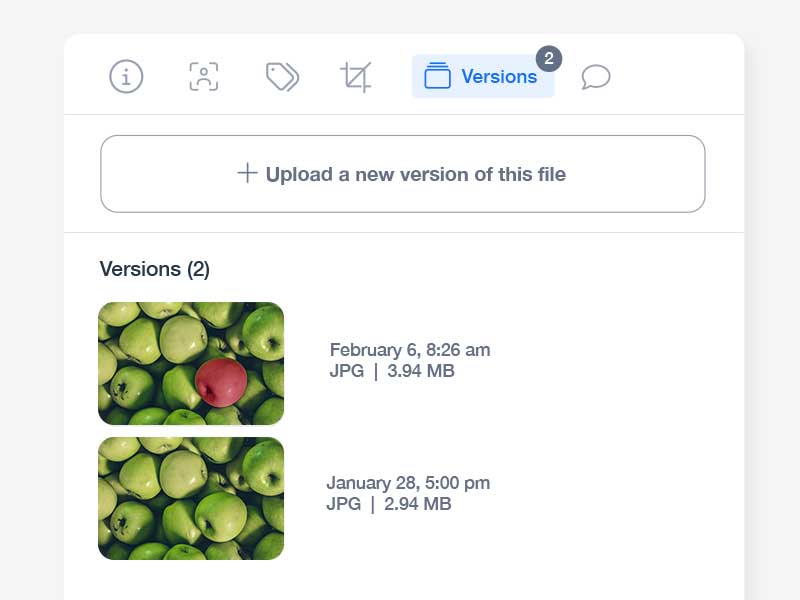Viewport: 800px width, 600px height.
Task: Click the "February 6, 8:26 am" date
Action: (x=410, y=350)
